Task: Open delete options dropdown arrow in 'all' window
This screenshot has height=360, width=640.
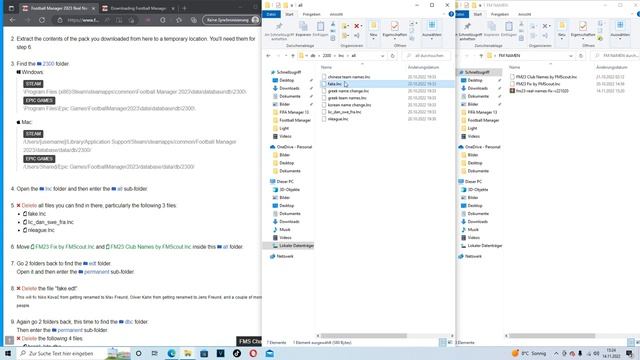Action: pyautogui.click(x=361, y=26)
